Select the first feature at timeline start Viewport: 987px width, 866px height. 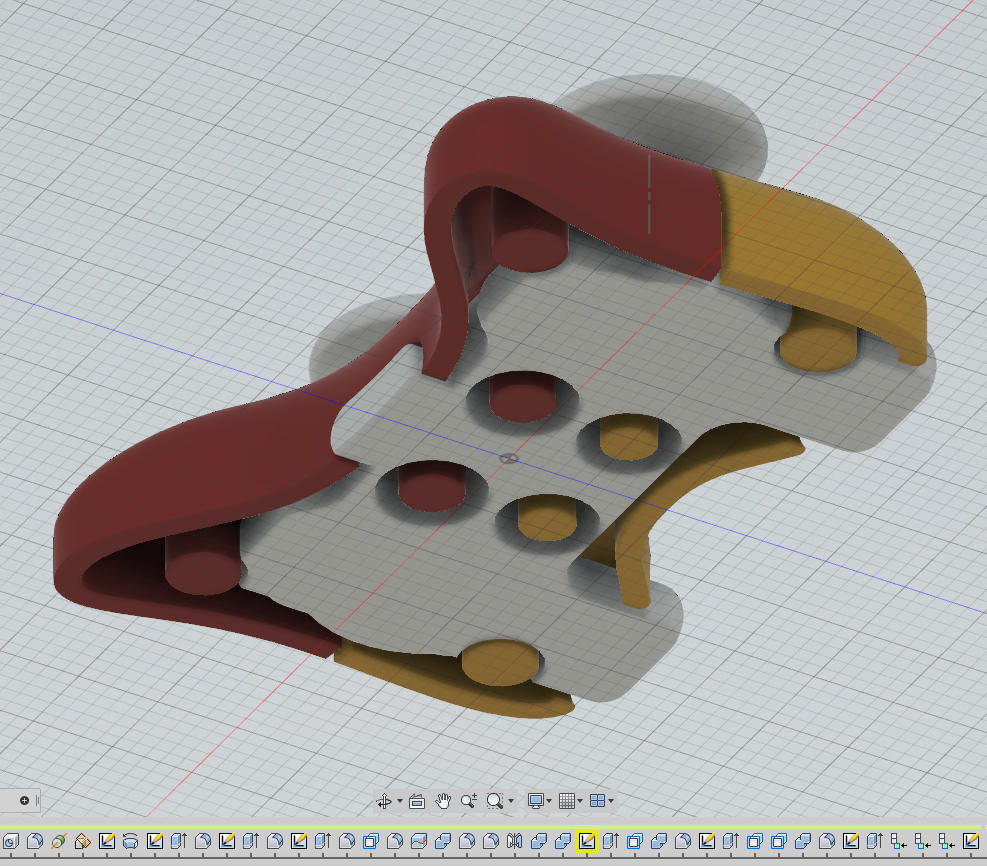11,841
